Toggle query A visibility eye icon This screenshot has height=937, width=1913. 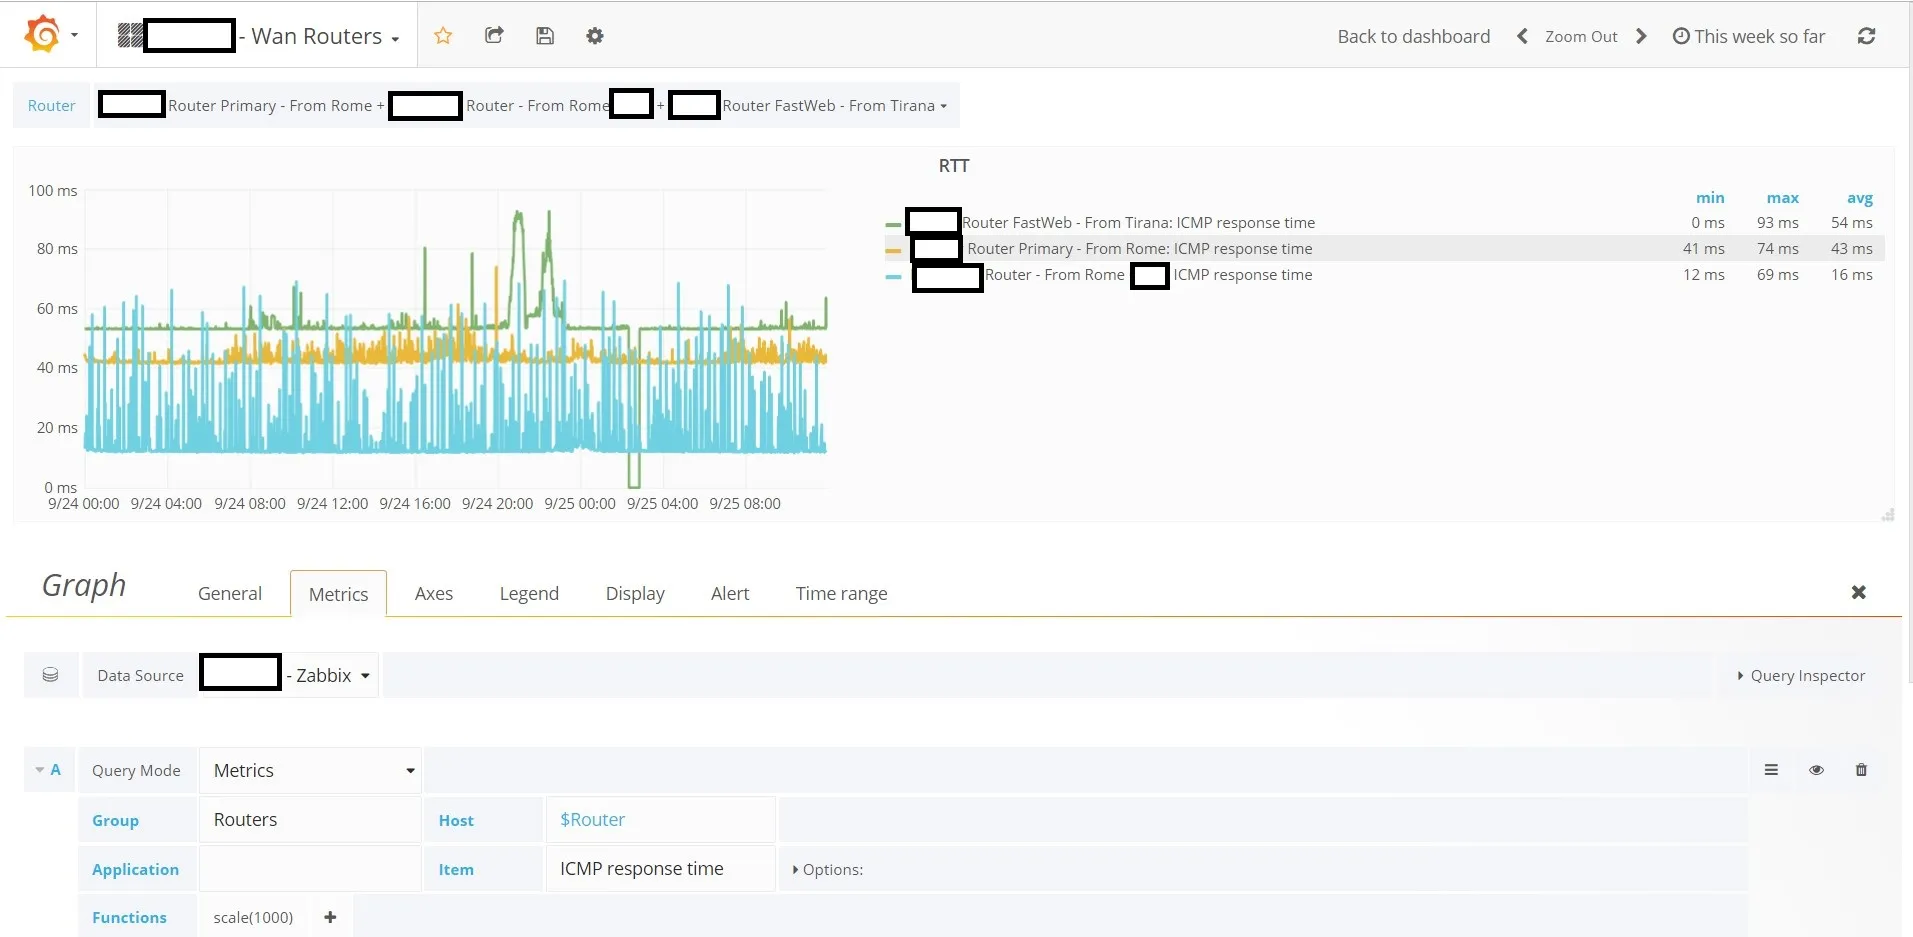pos(1816,770)
